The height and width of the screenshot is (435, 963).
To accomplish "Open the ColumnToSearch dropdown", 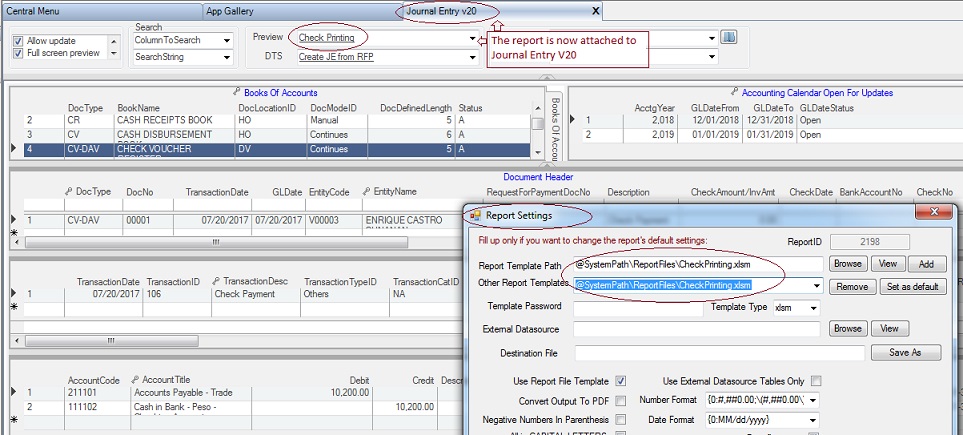I will pyautogui.click(x=227, y=41).
